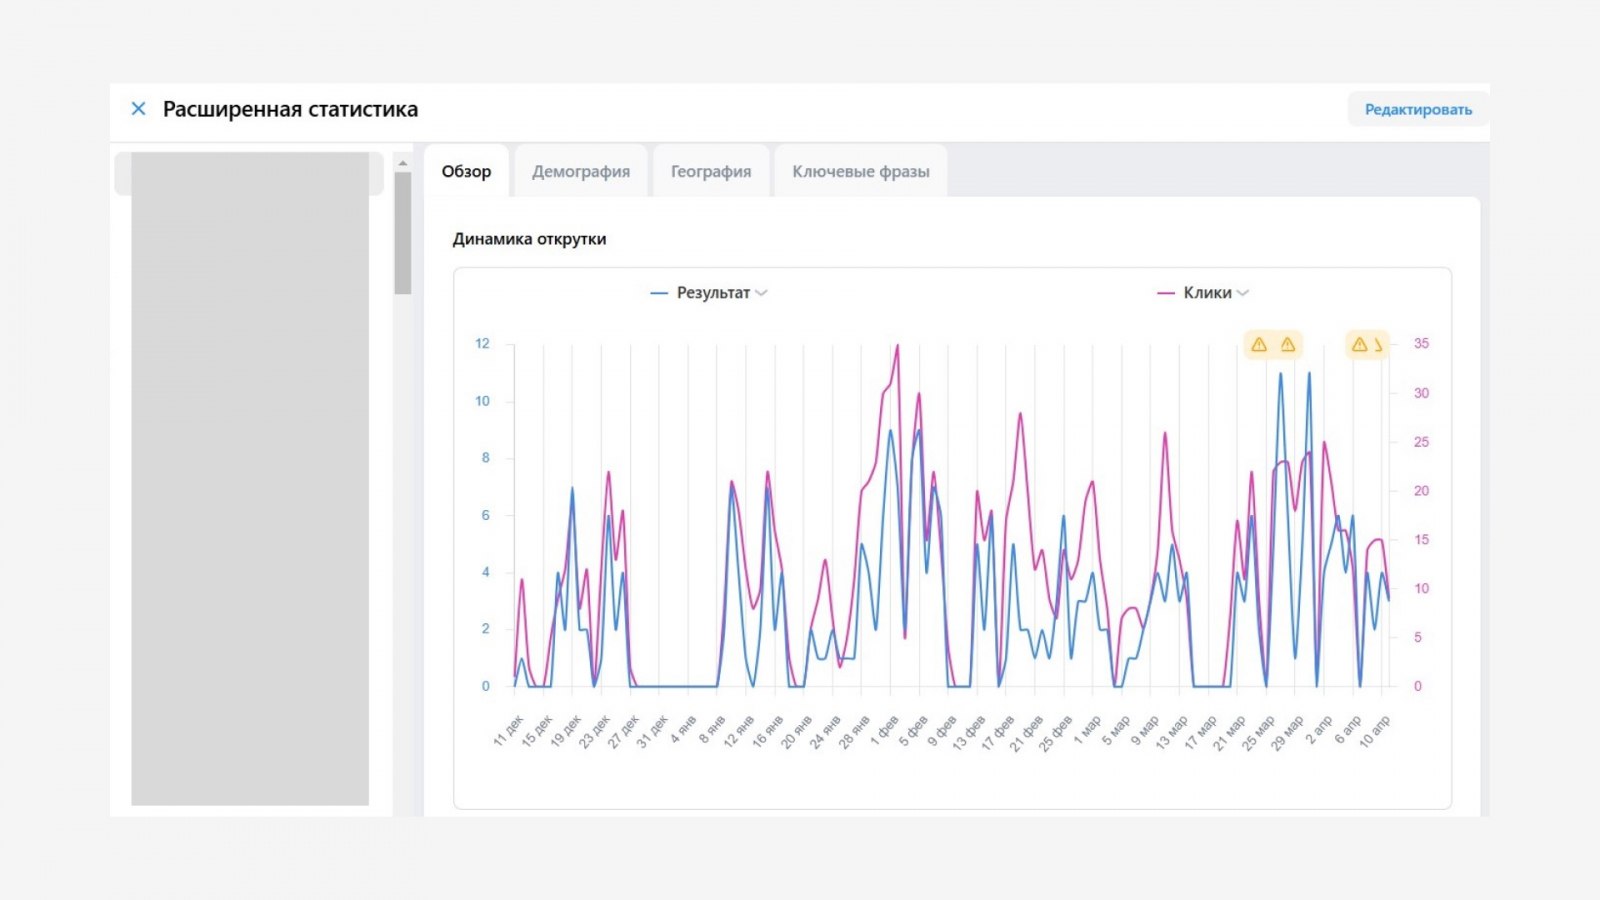Click the partially cut-off warning icon at chart edge

pos(1379,345)
